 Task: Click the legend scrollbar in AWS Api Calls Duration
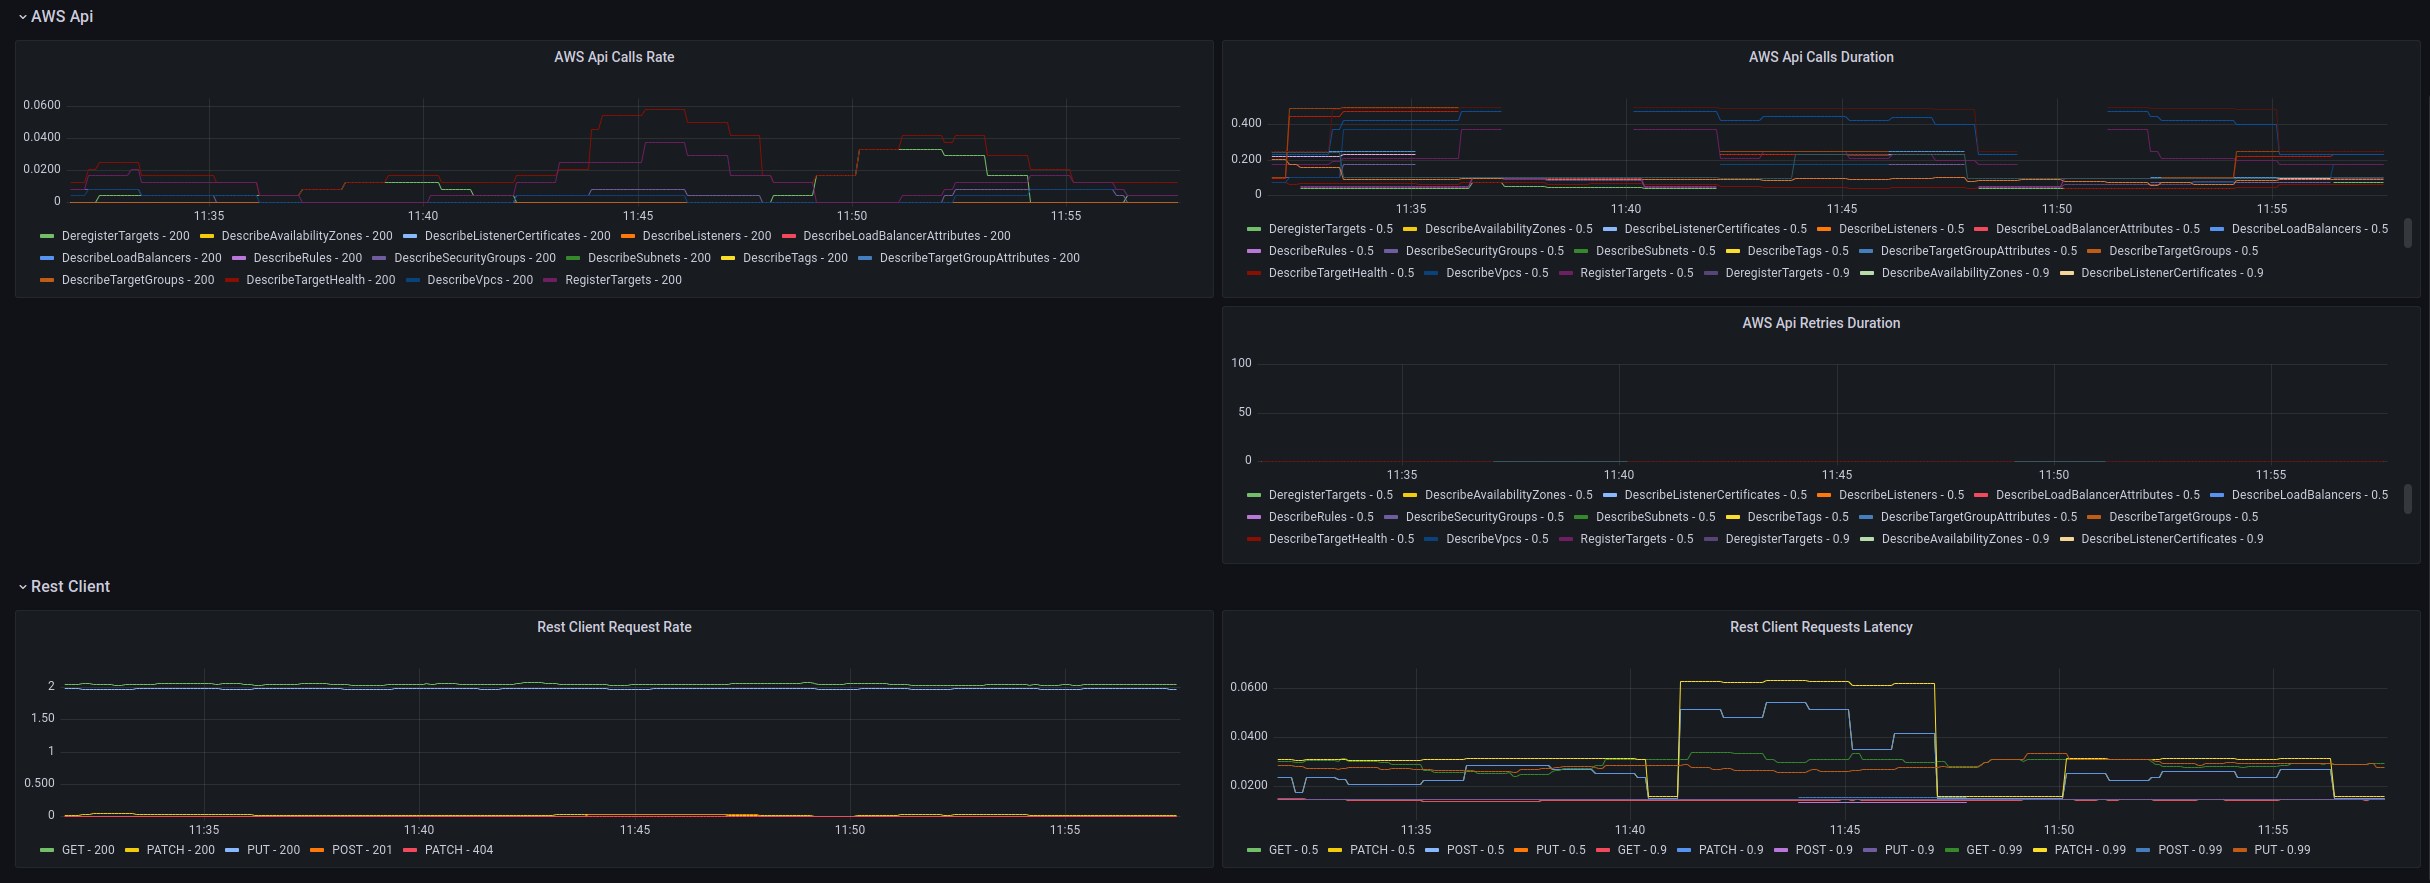2407,234
